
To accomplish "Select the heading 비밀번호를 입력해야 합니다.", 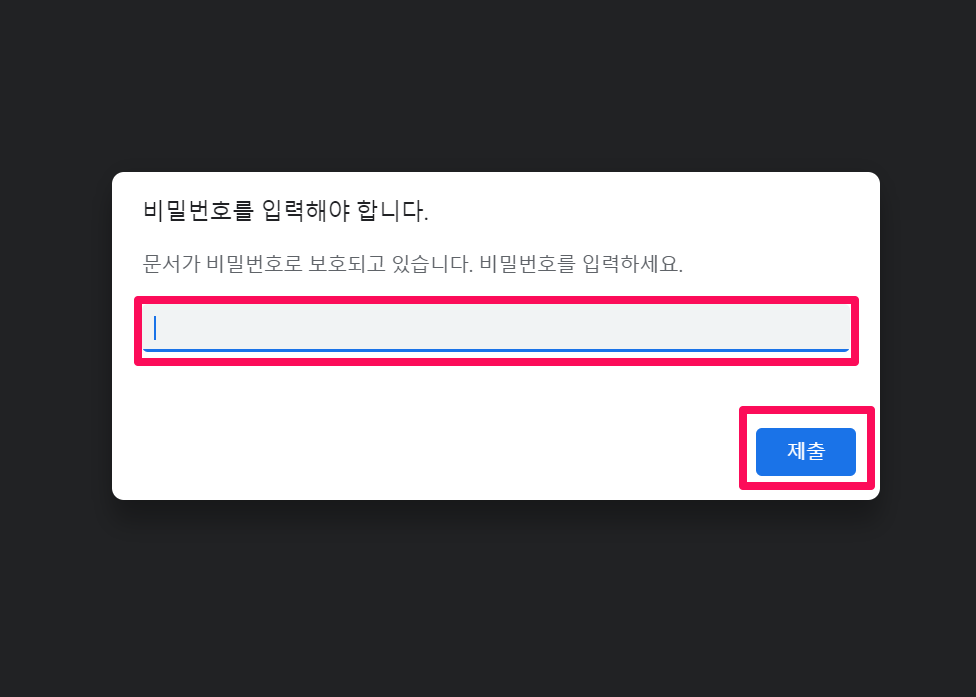I will pos(286,210).
